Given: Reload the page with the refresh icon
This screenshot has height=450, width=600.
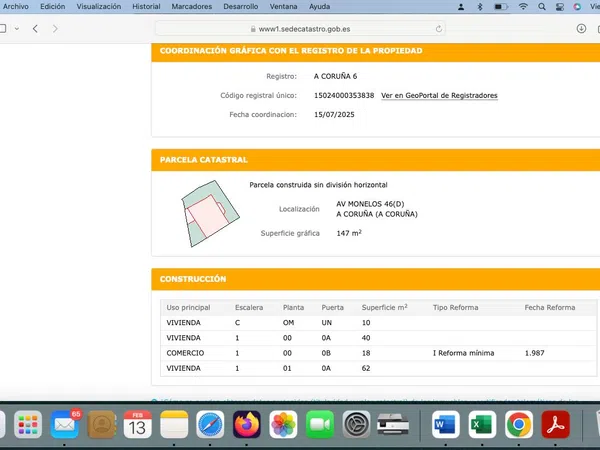Looking at the screenshot, I should (438, 29).
